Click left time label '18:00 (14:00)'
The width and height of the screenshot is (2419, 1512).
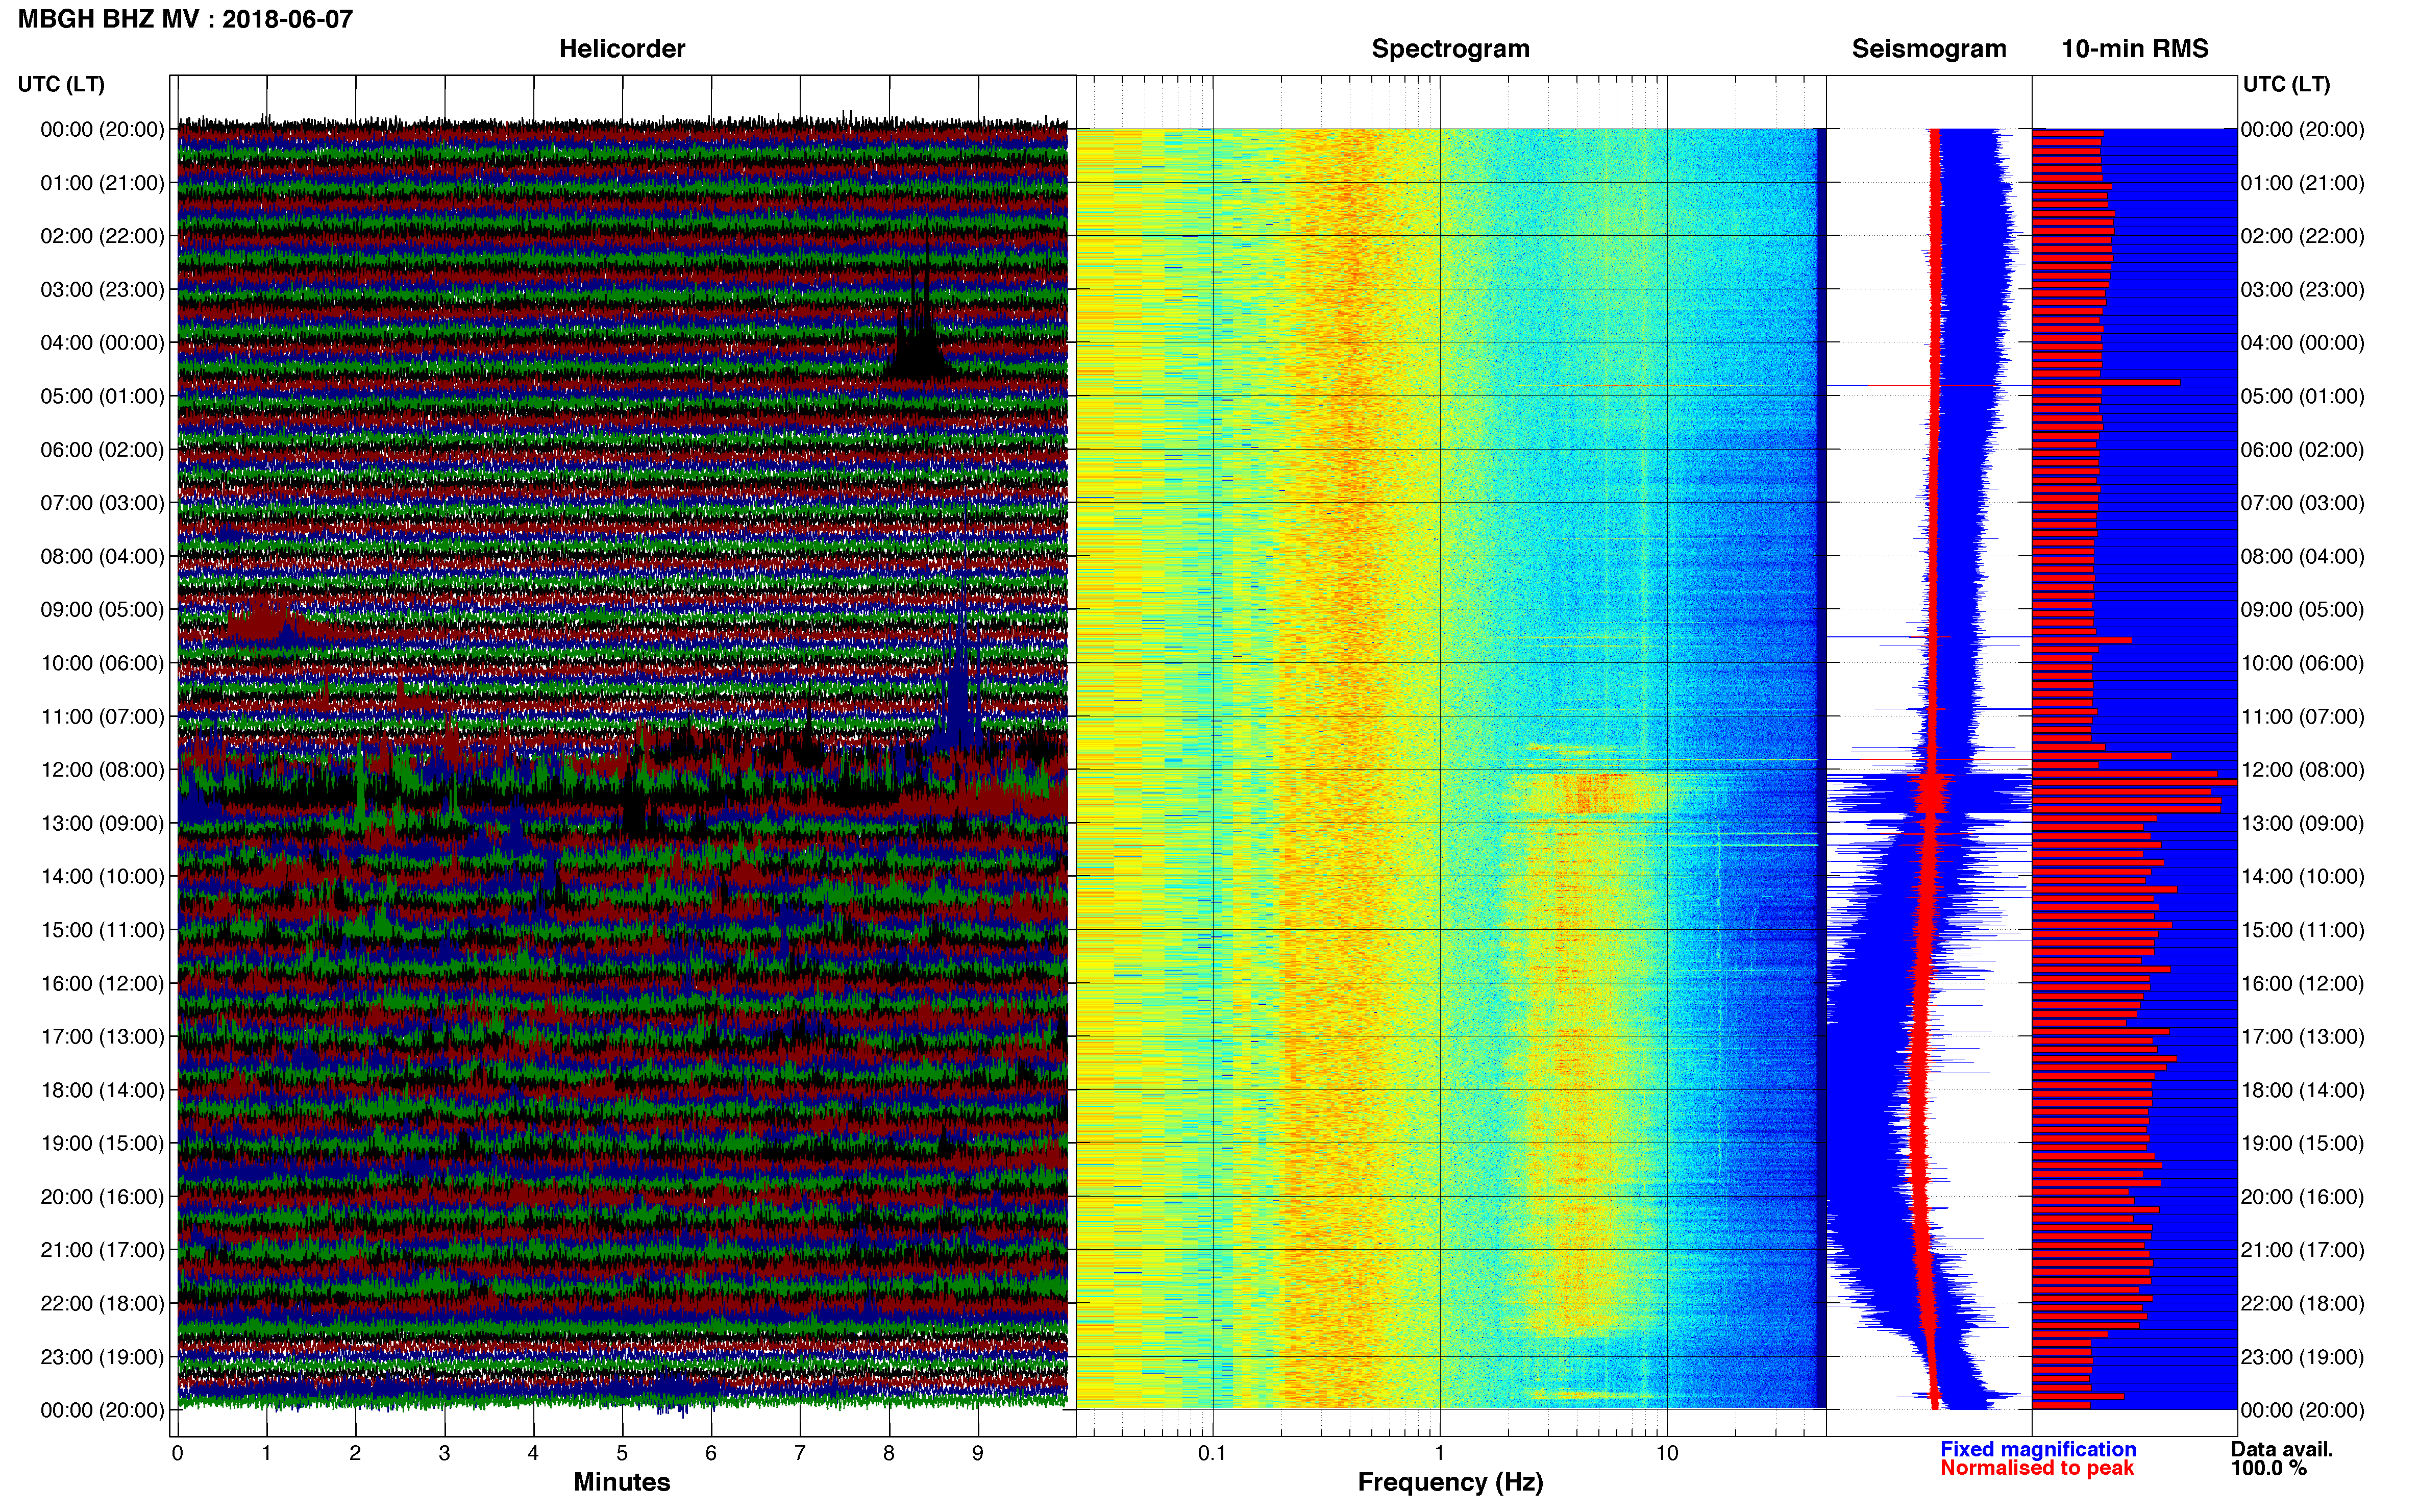[x=102, y=1090]
